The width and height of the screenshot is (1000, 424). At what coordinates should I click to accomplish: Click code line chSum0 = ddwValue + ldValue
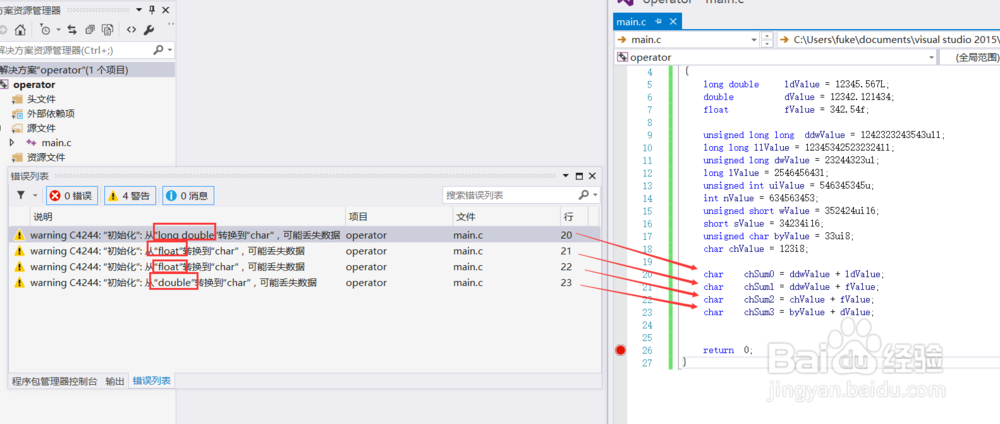click(794, 274)
